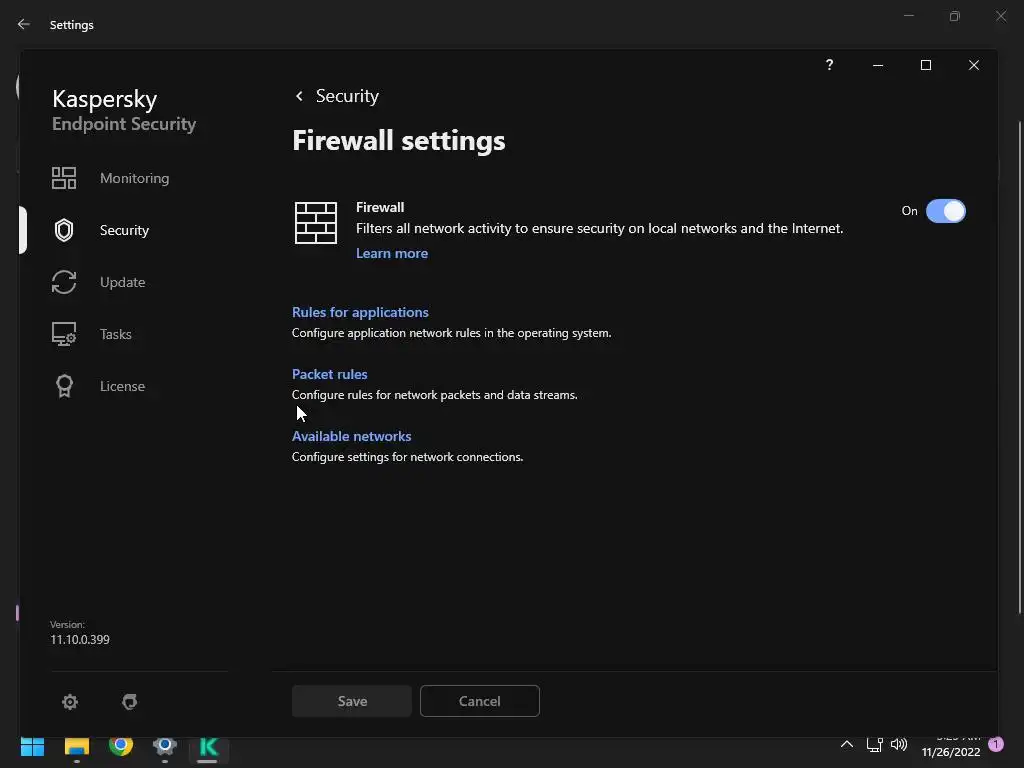The height and width of the screenshot is (768, 1024).
Task: Open the Tasks monitor-gear icon
Action: [x=64, y=334]
